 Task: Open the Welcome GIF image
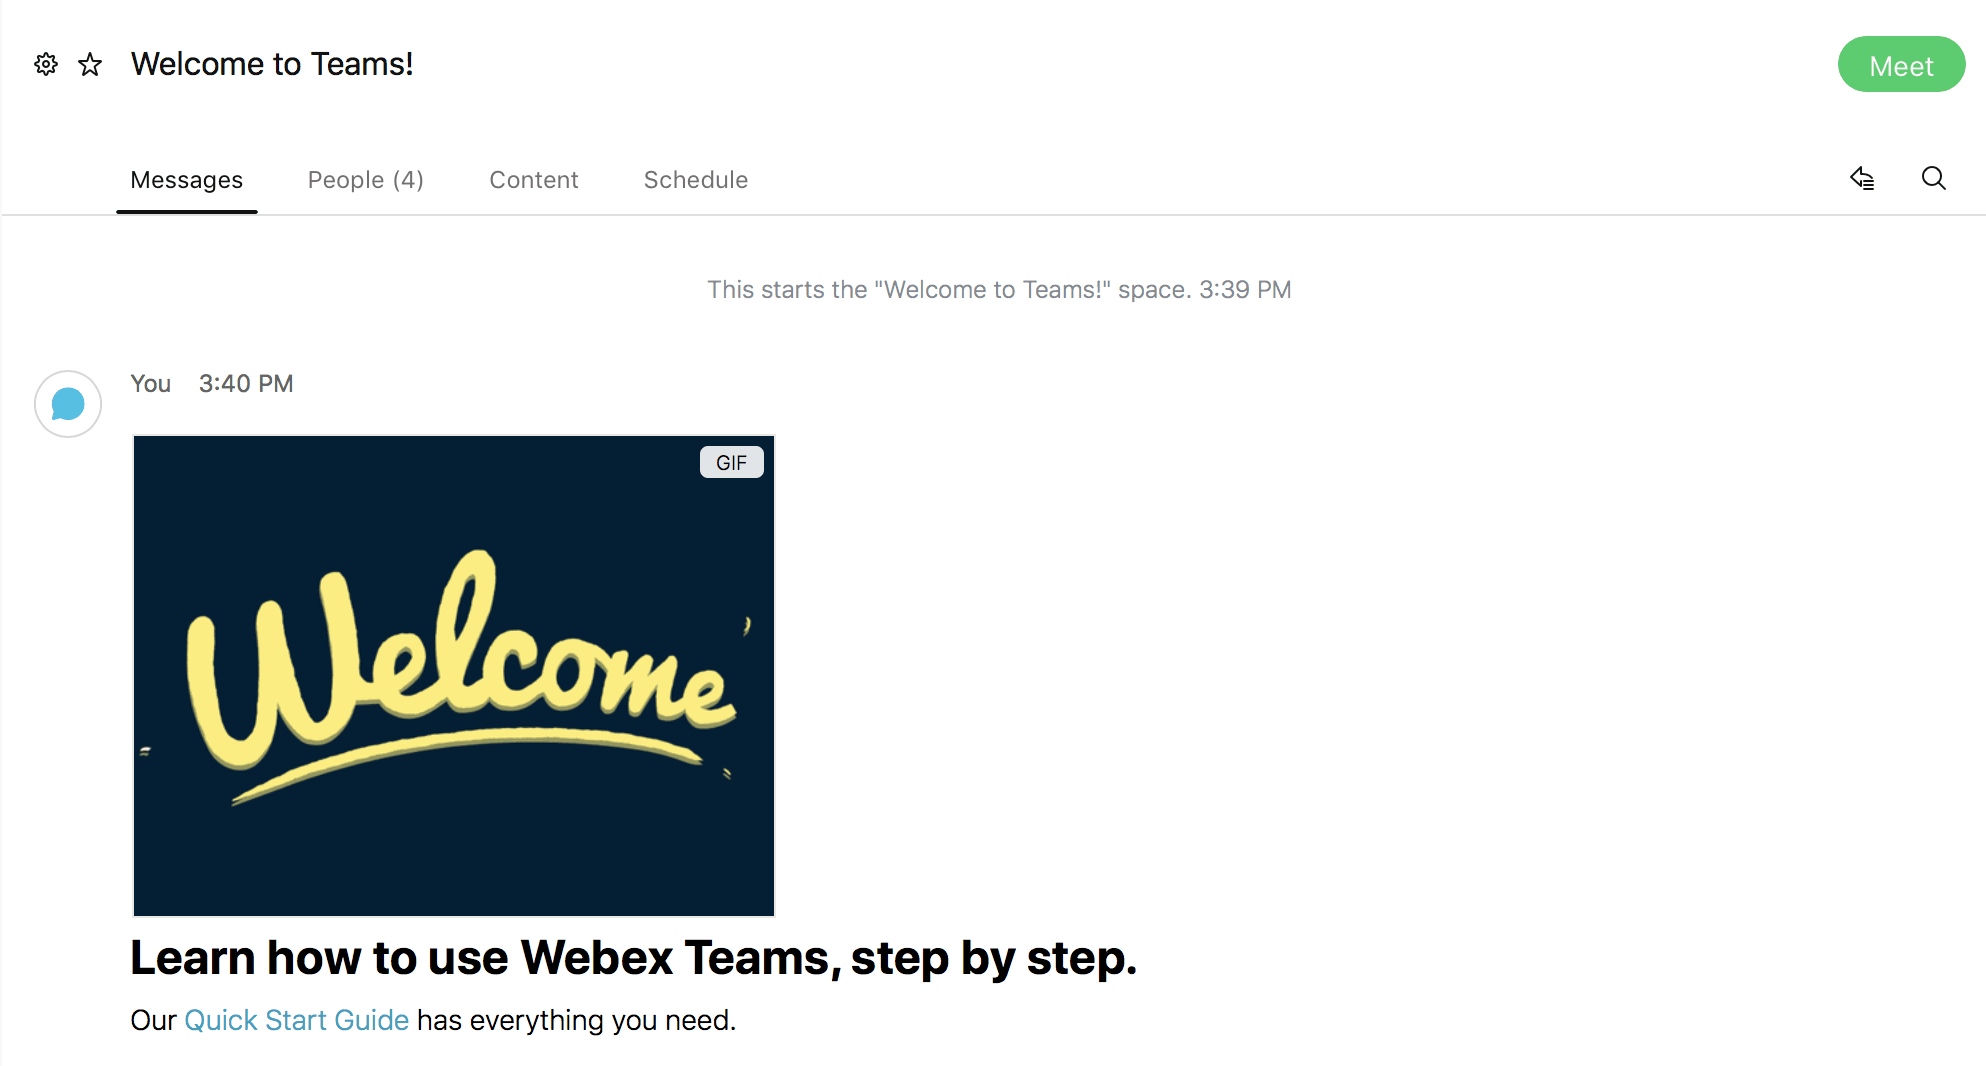pyautogui.click(x=454, y=676)
